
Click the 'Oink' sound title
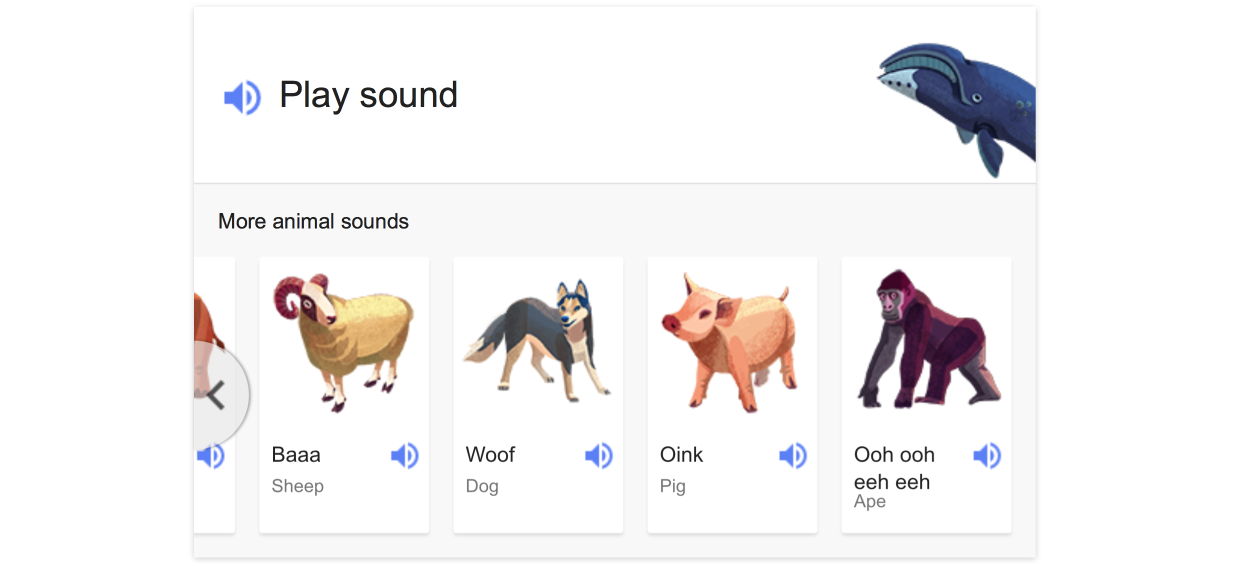point(681,455)
